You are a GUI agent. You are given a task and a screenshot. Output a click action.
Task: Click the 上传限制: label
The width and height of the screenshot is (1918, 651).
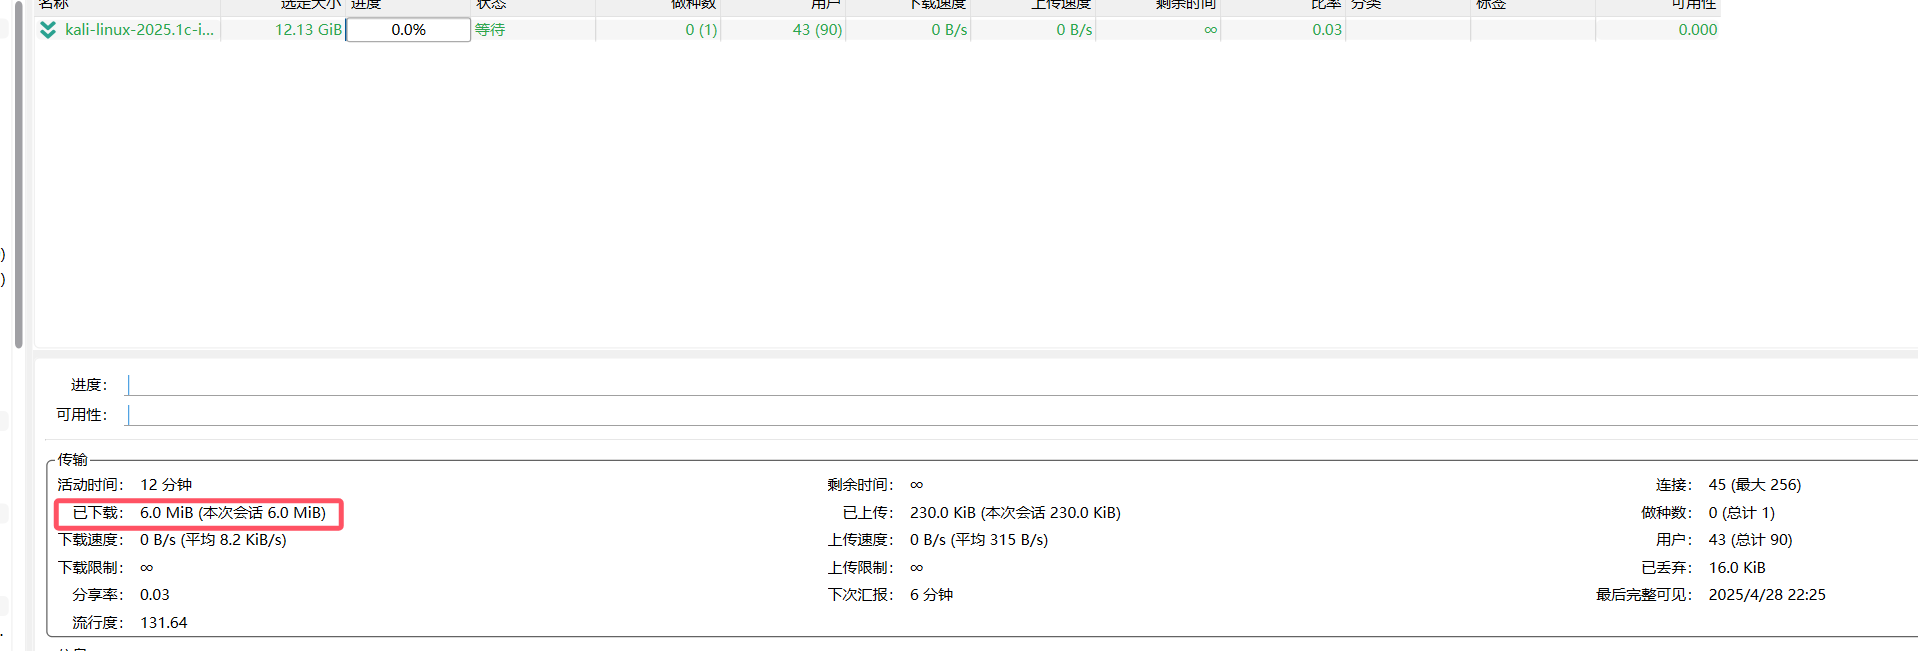[860, 568]
